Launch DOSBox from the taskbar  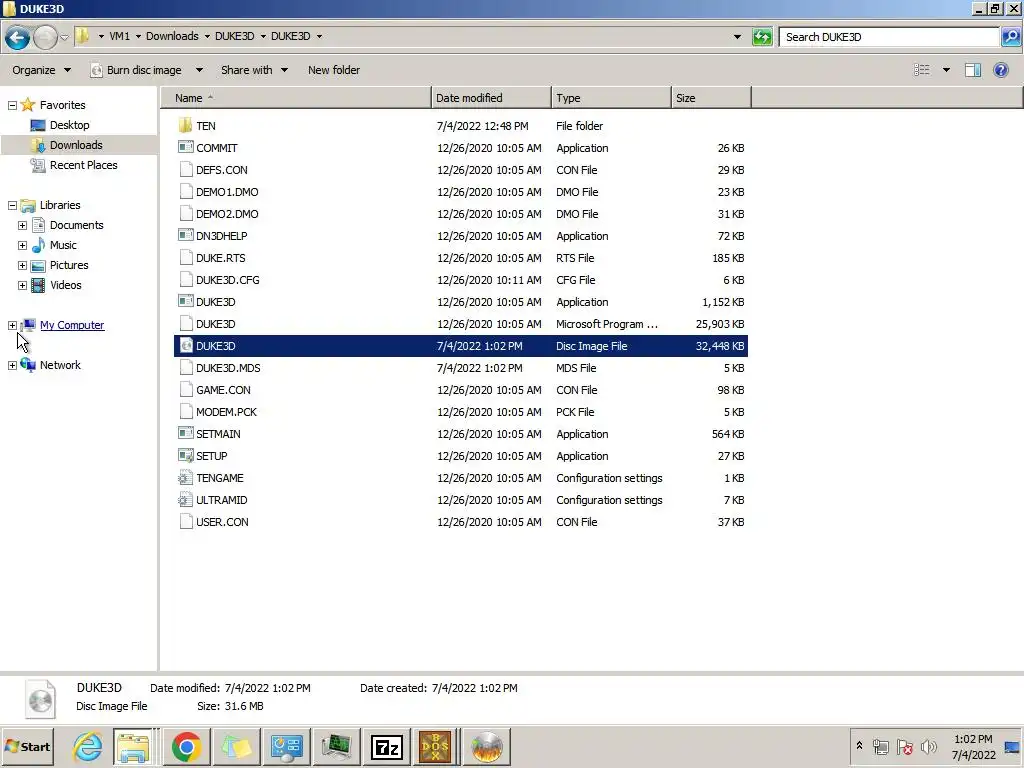(x=436, y=746)
